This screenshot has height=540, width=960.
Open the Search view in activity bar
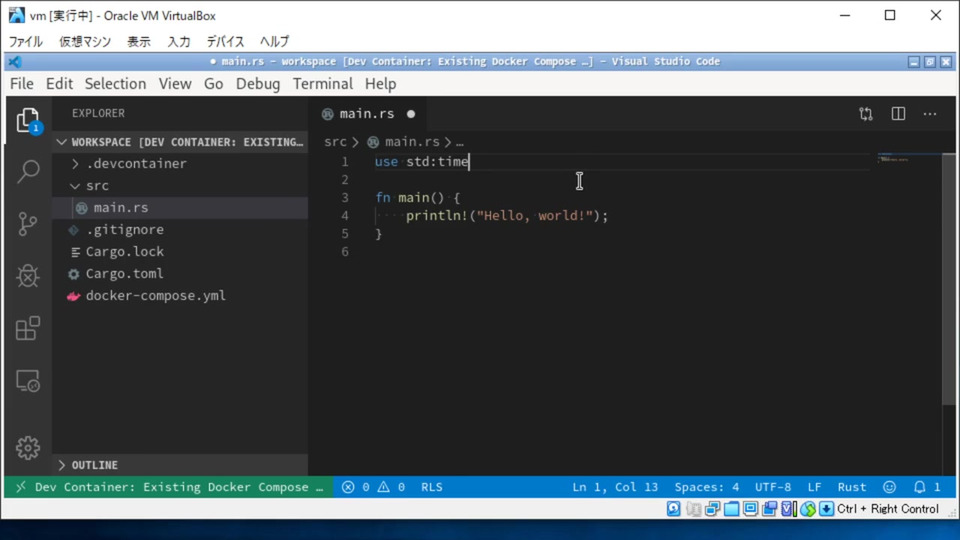click(28, 171)
